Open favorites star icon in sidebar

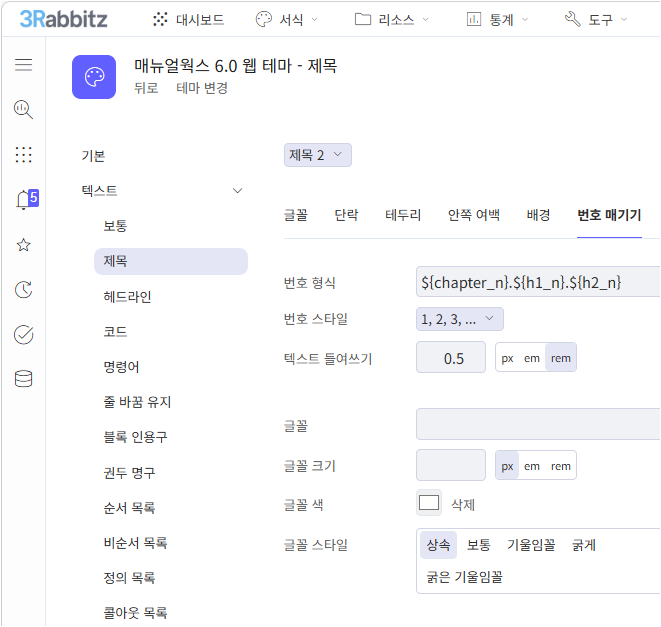coord(24,245)
